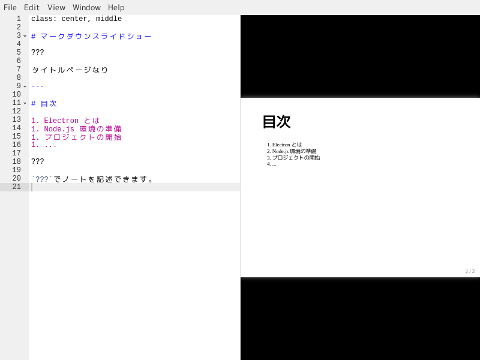The width and height of the screenshot is (480, 360).
Task: Open the View menu
Action: coord(56,7)
